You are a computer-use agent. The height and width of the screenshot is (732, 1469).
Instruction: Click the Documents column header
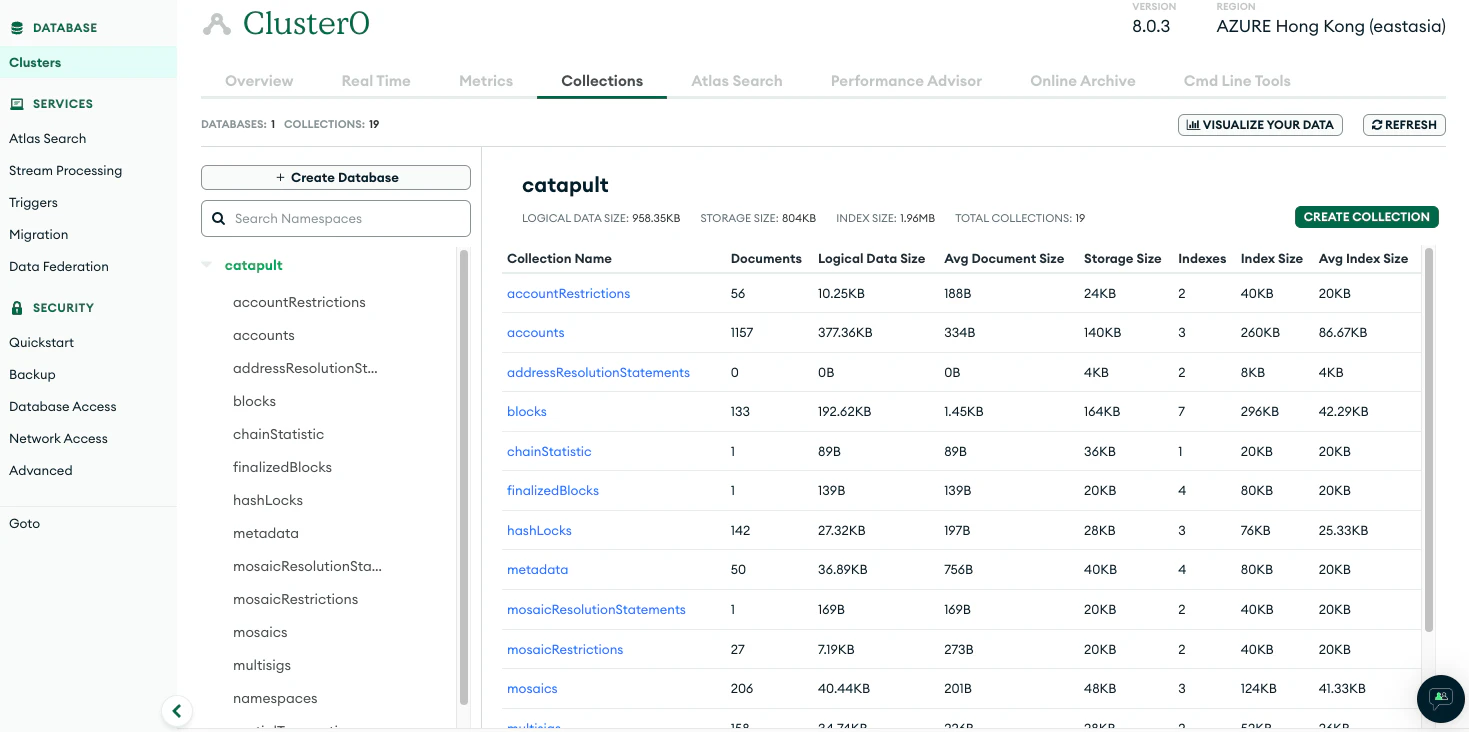[x=766, y=259]
